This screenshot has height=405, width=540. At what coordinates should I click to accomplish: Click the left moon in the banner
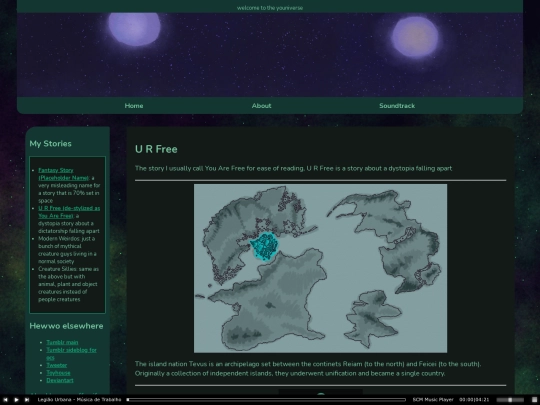tap(134, 29)
